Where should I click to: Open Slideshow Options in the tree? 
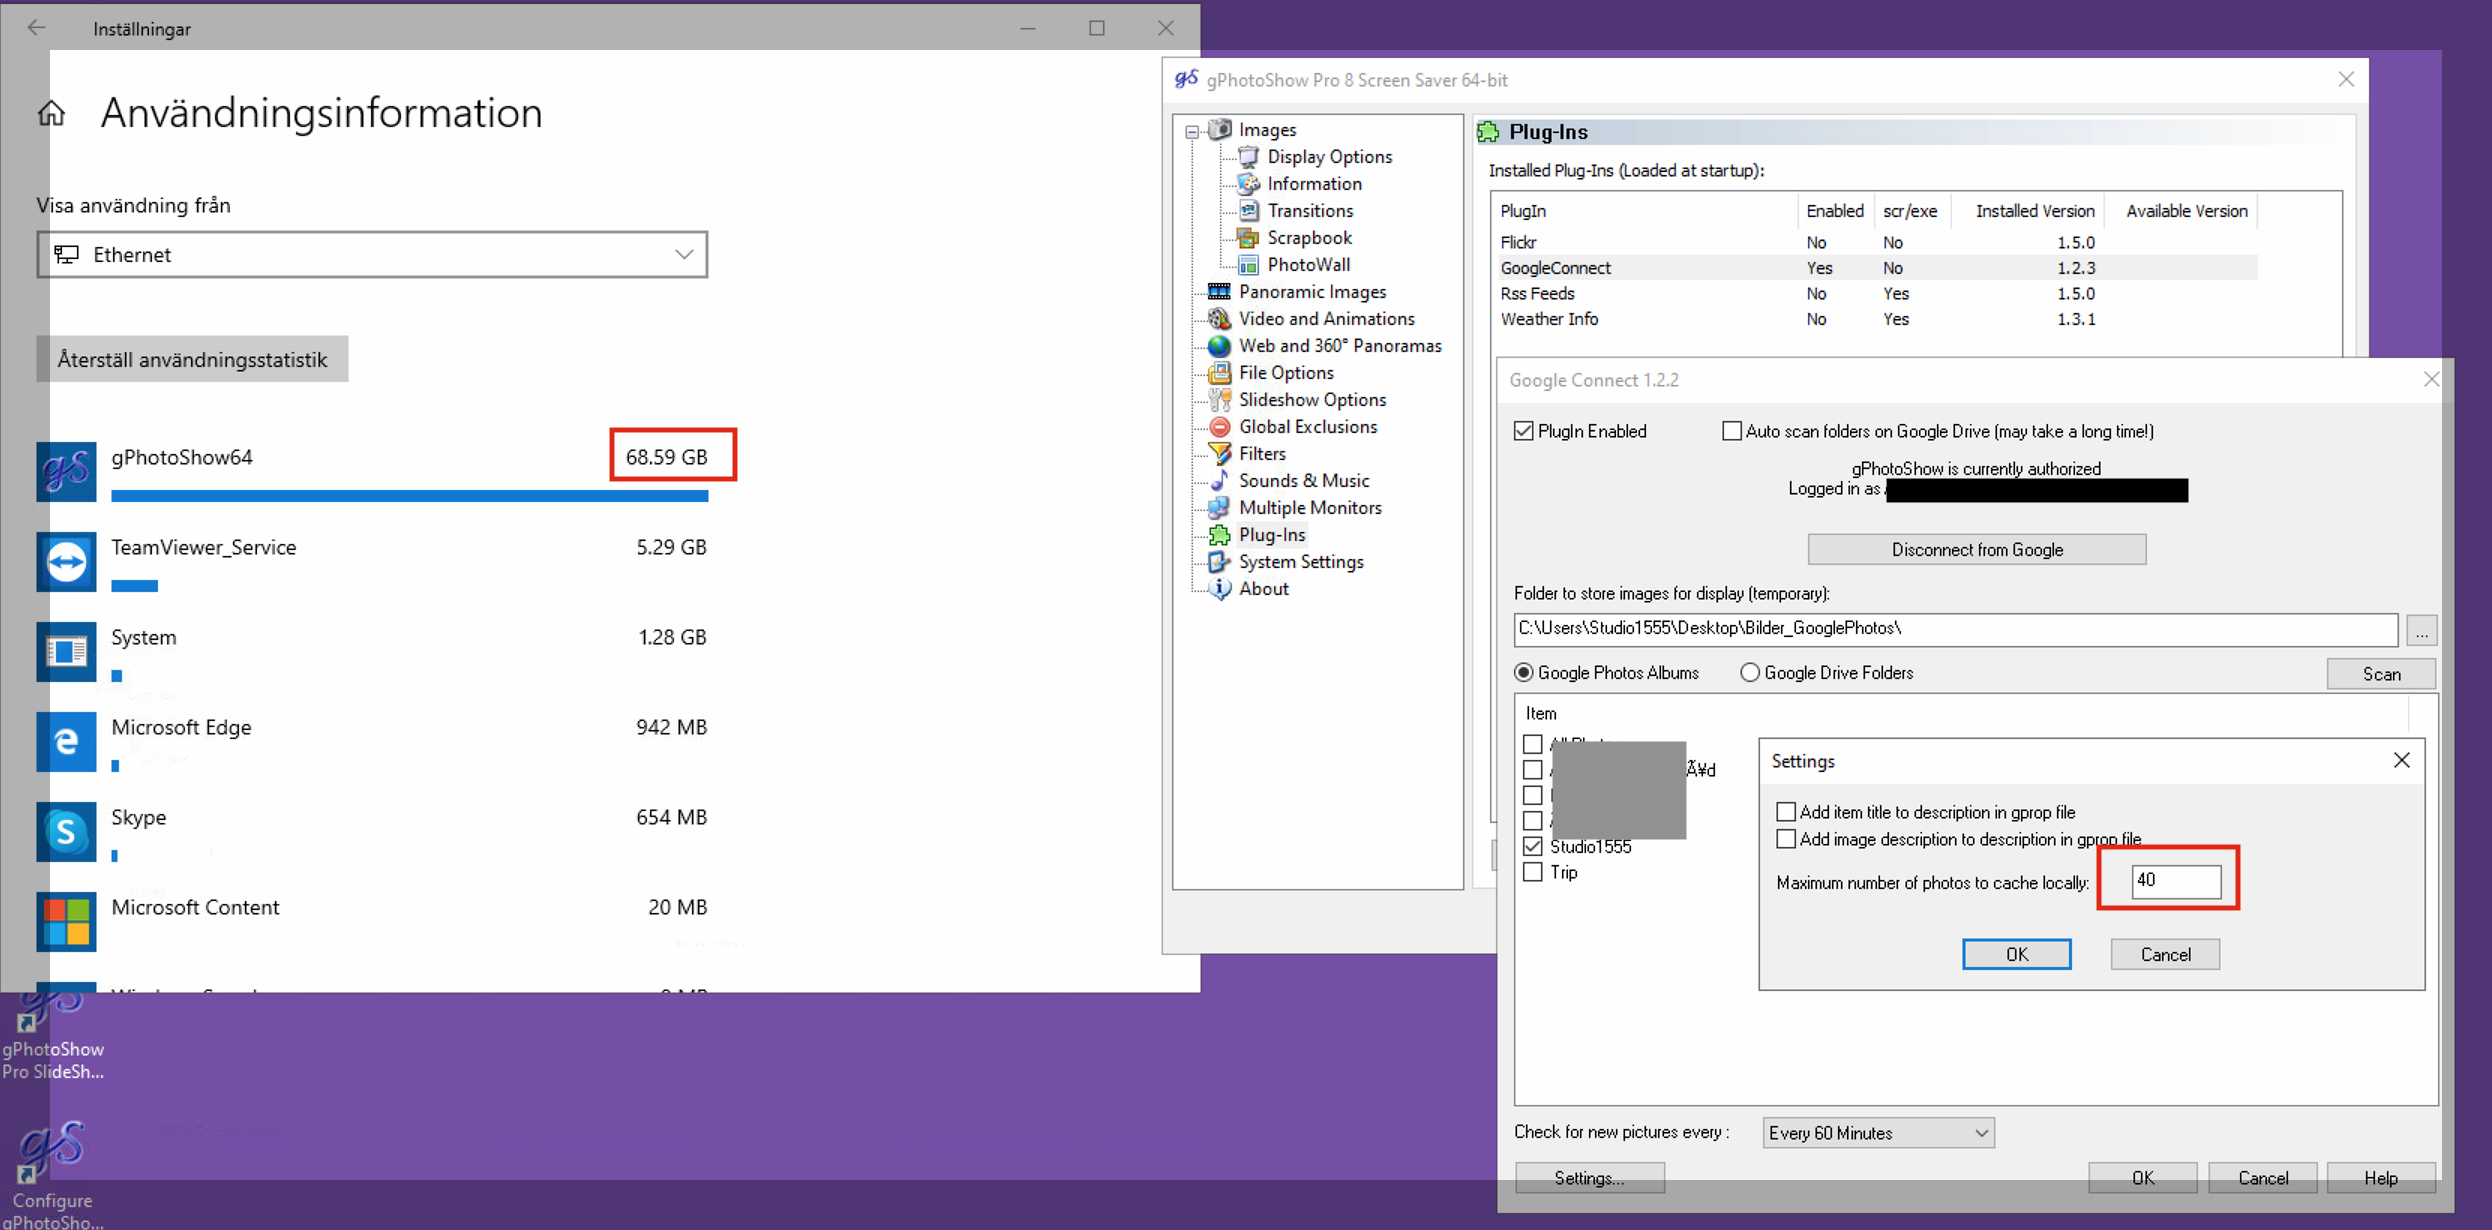[x=1312, y=399]
